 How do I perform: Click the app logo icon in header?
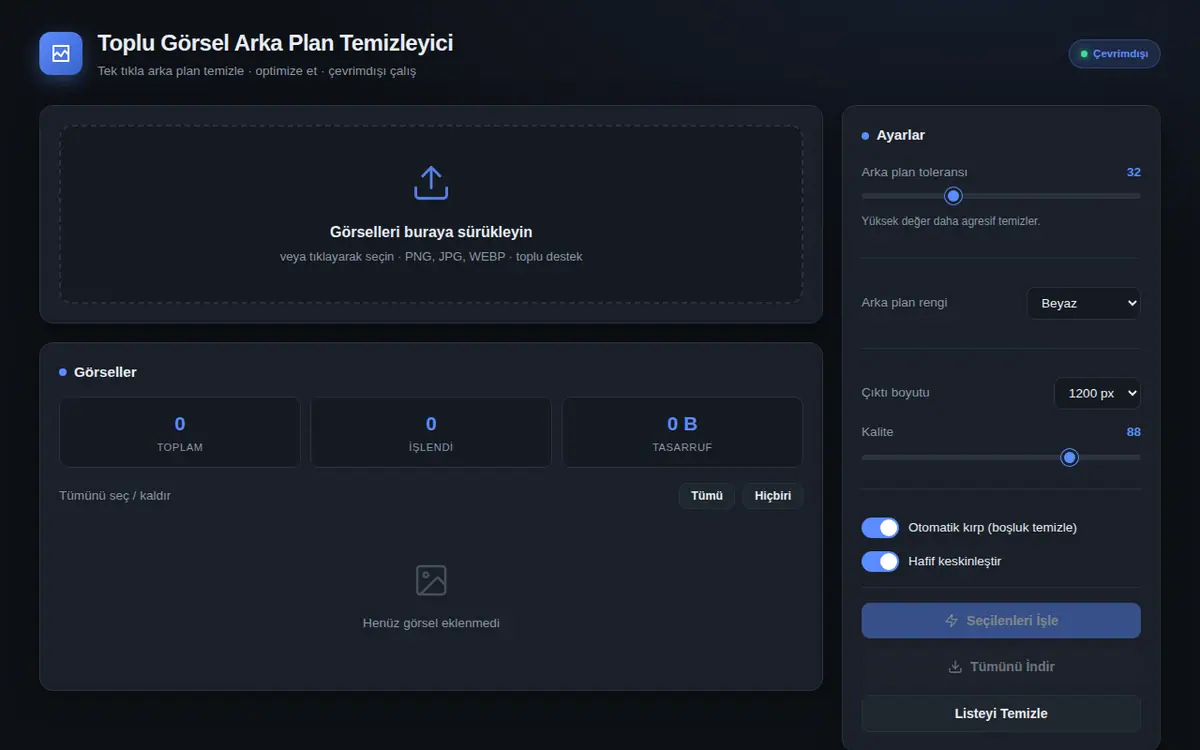(x=61, y=53)
